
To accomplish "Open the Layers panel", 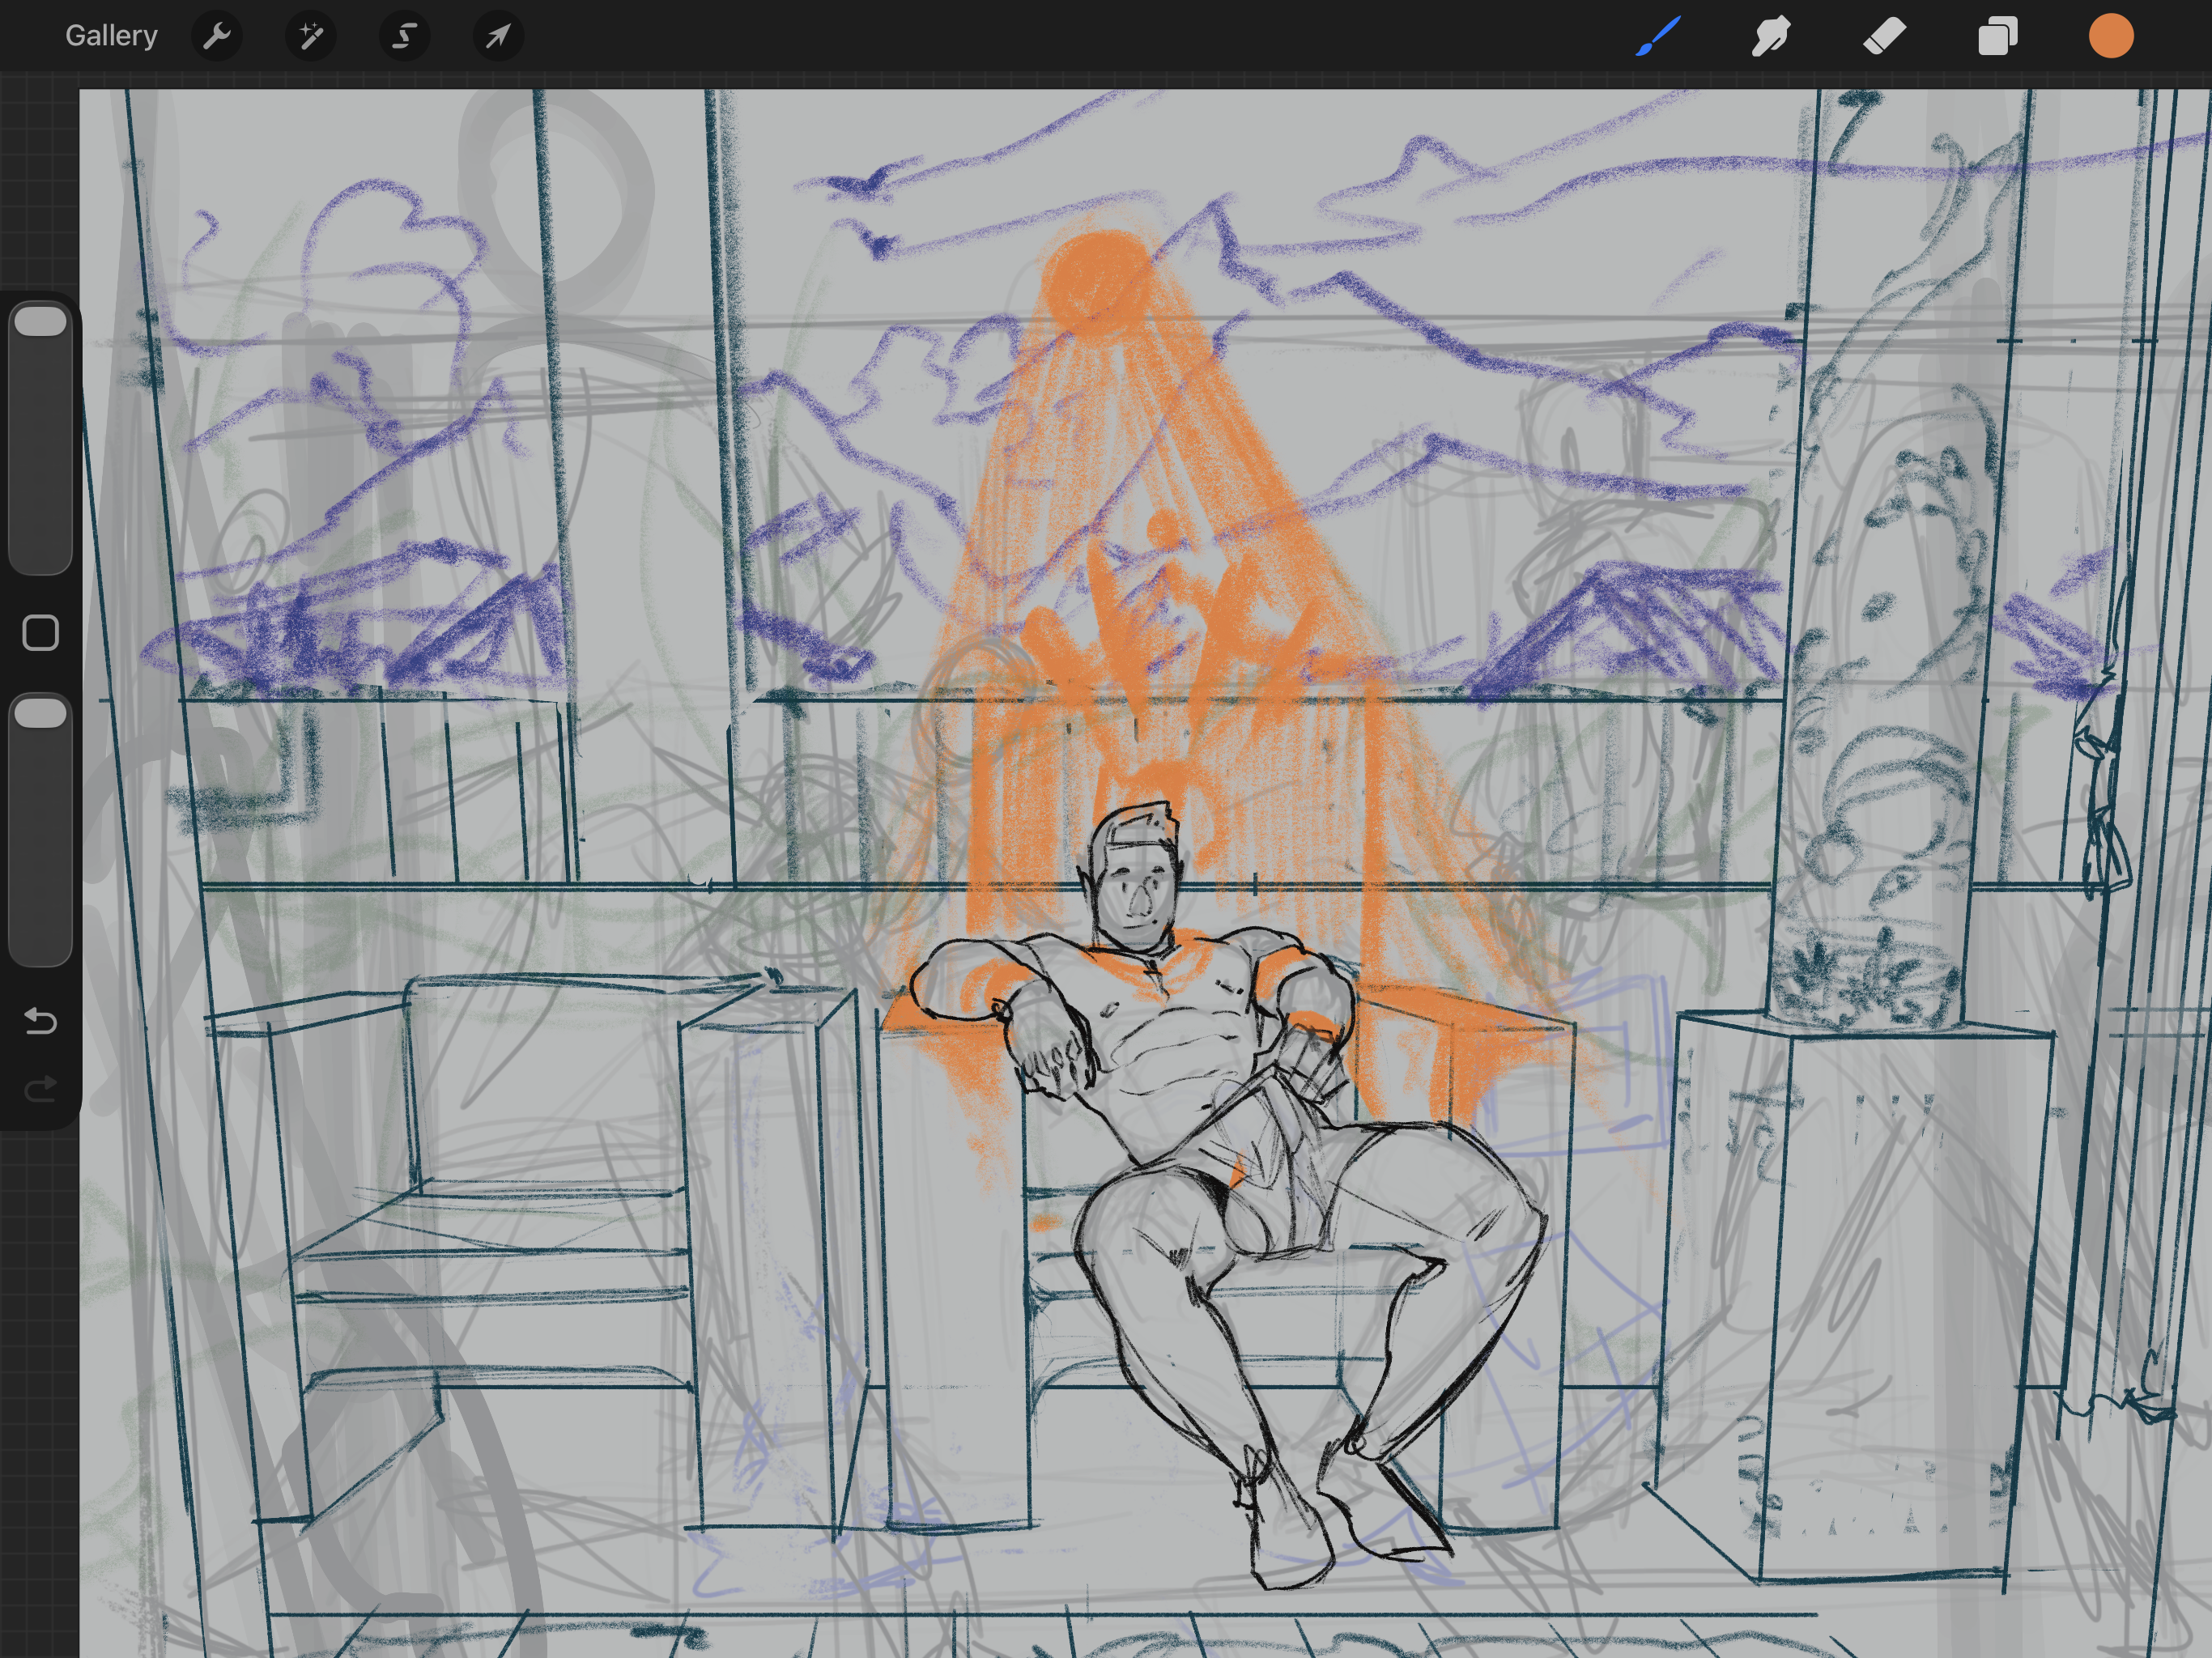I will (x=1998, y=36).
